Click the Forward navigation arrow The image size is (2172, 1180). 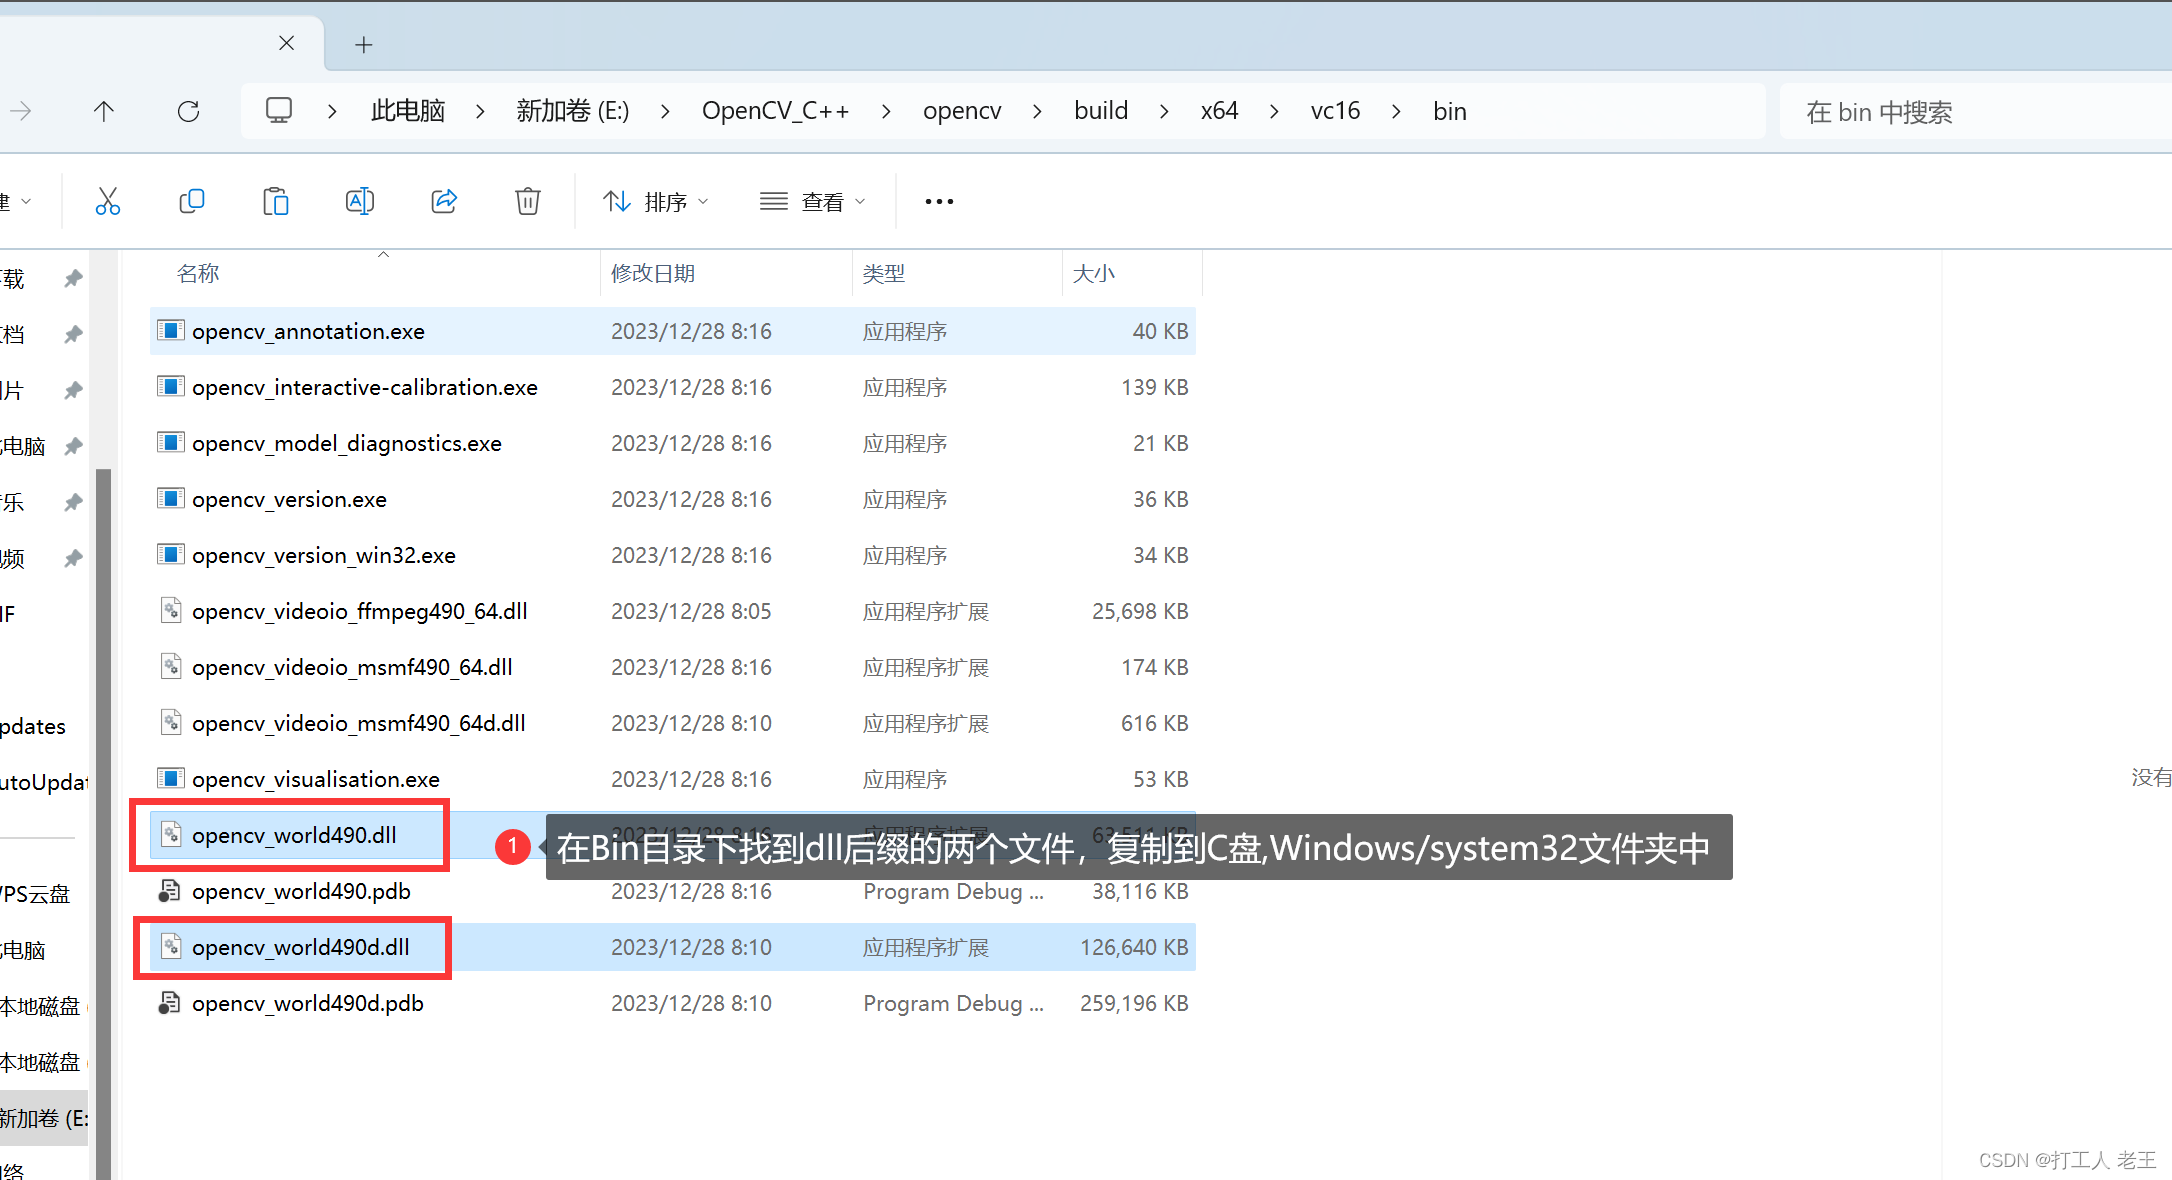(20, 111)
